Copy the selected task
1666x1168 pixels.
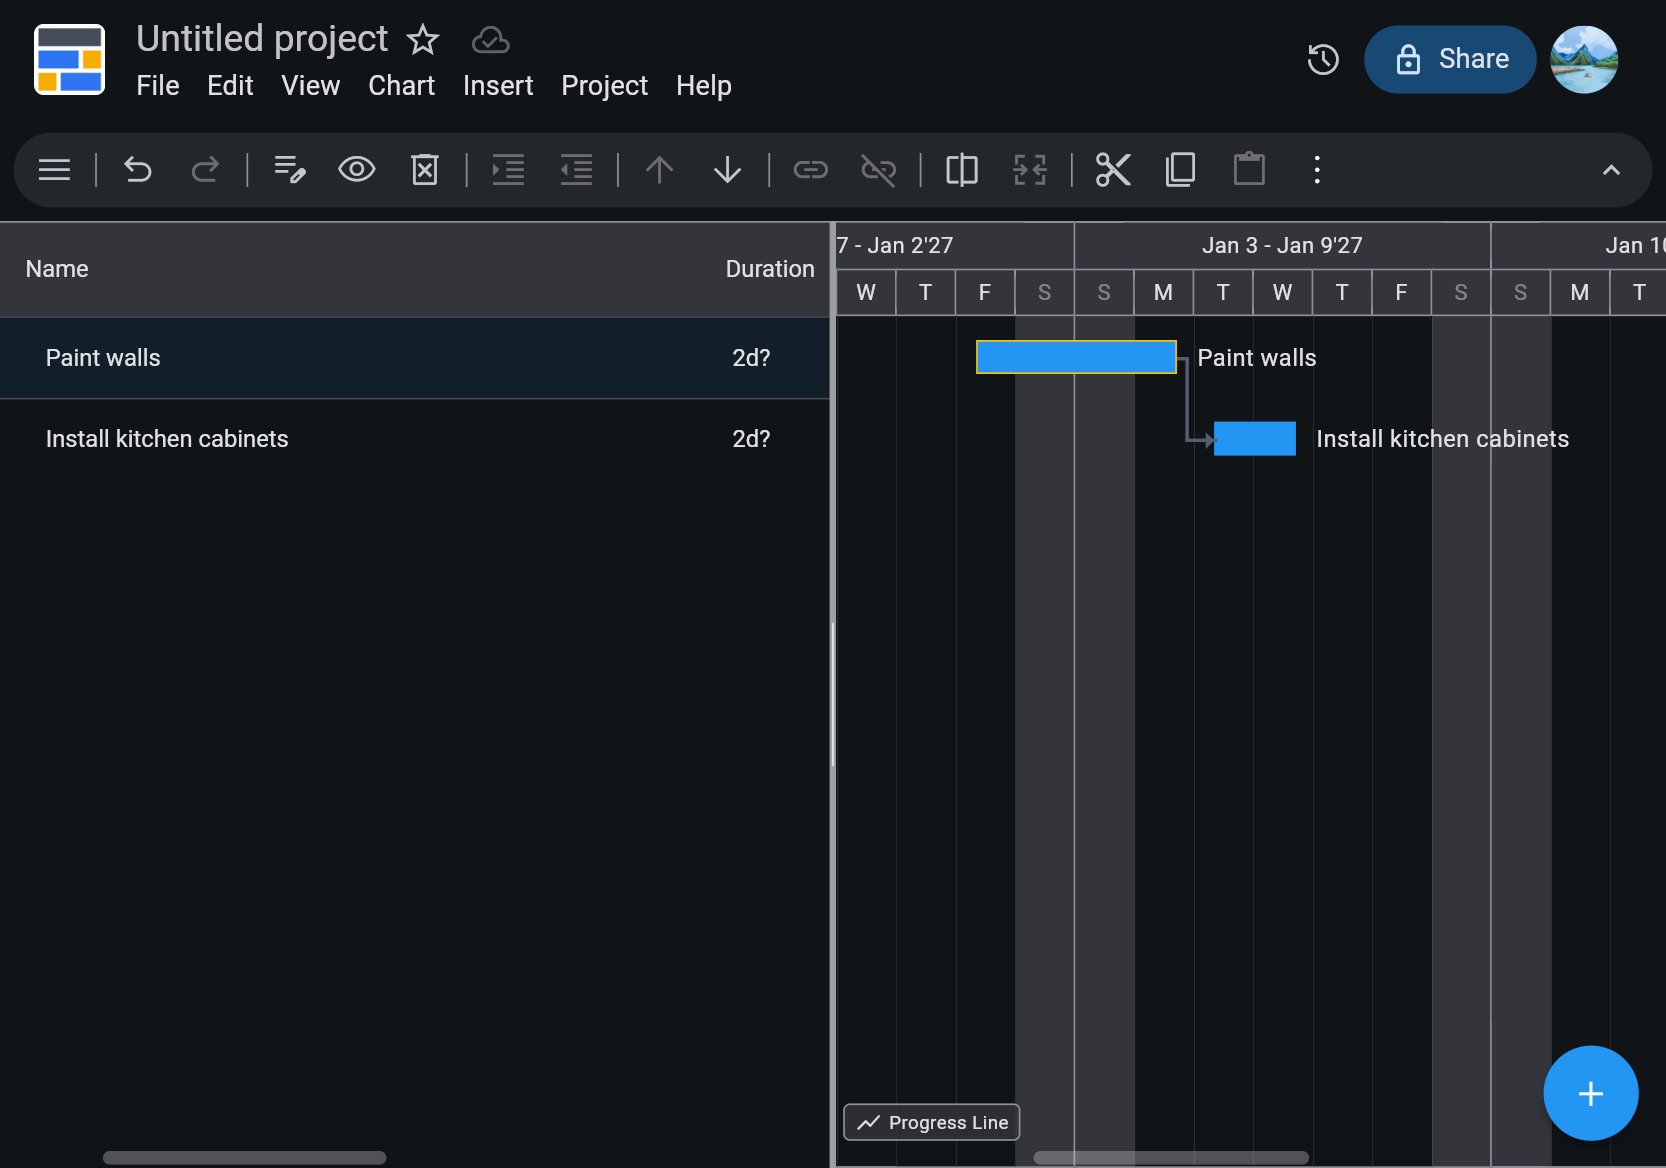pyautogui.click(x=1181, y=170)
